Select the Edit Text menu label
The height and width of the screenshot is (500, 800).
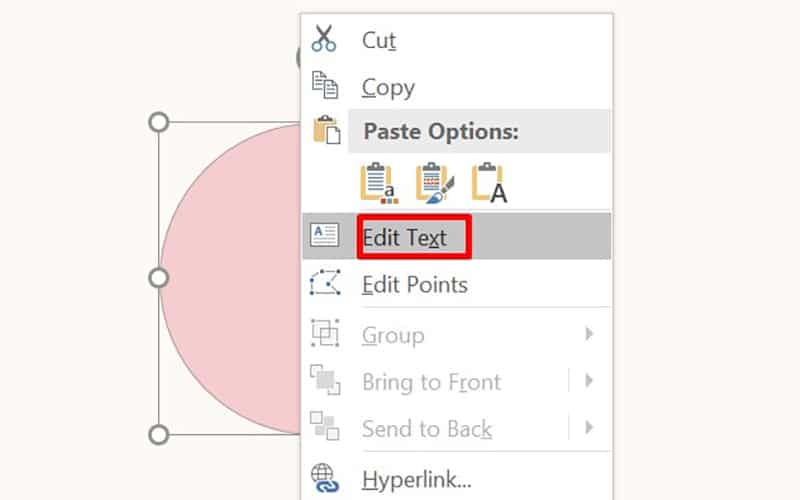click(404, 237)
